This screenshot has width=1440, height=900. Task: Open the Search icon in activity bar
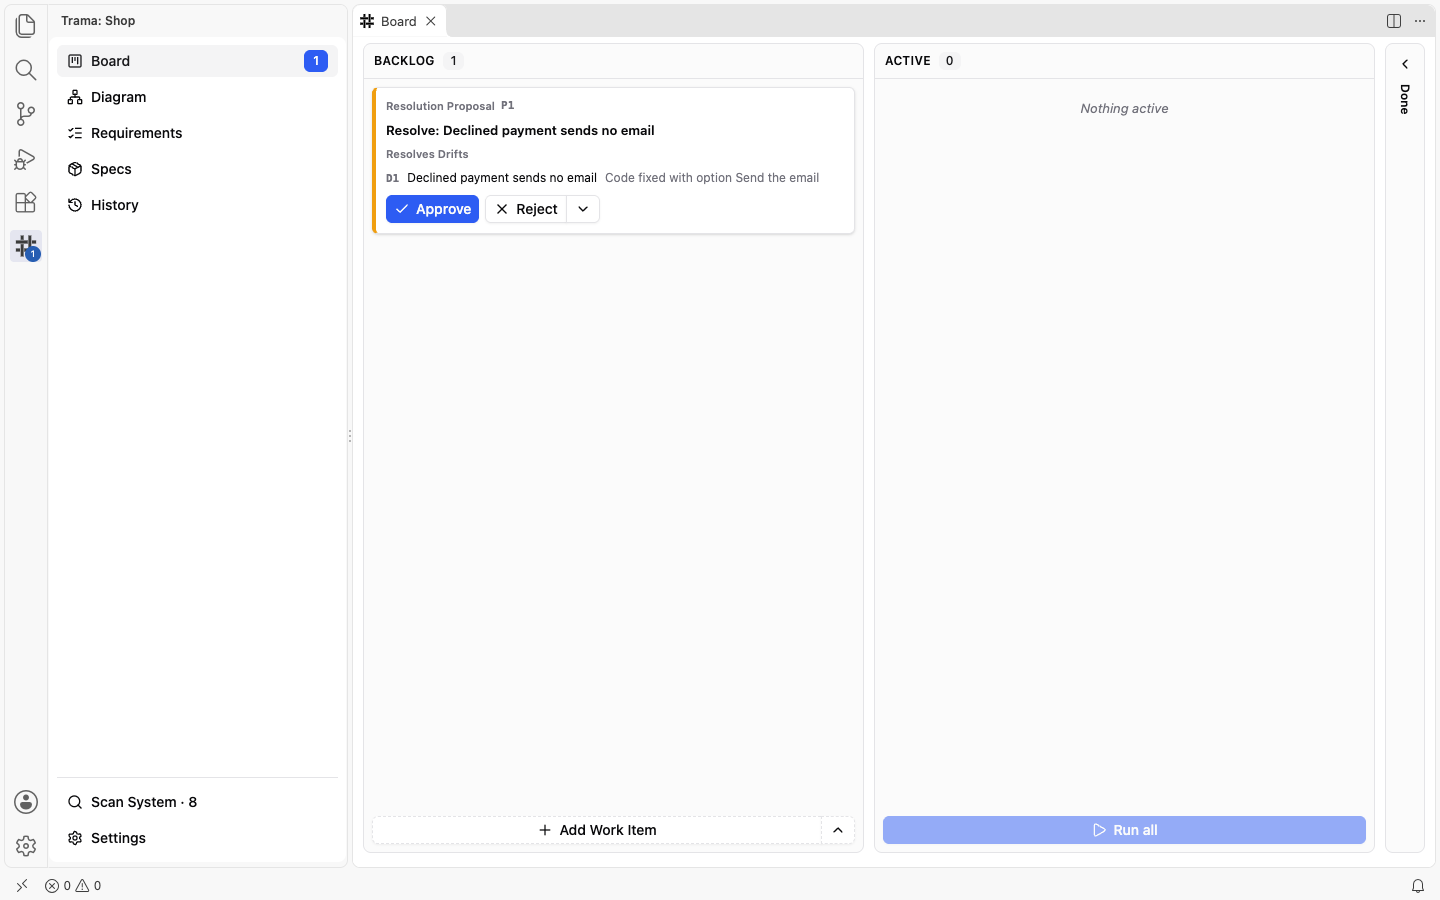[x=26, y=69]
